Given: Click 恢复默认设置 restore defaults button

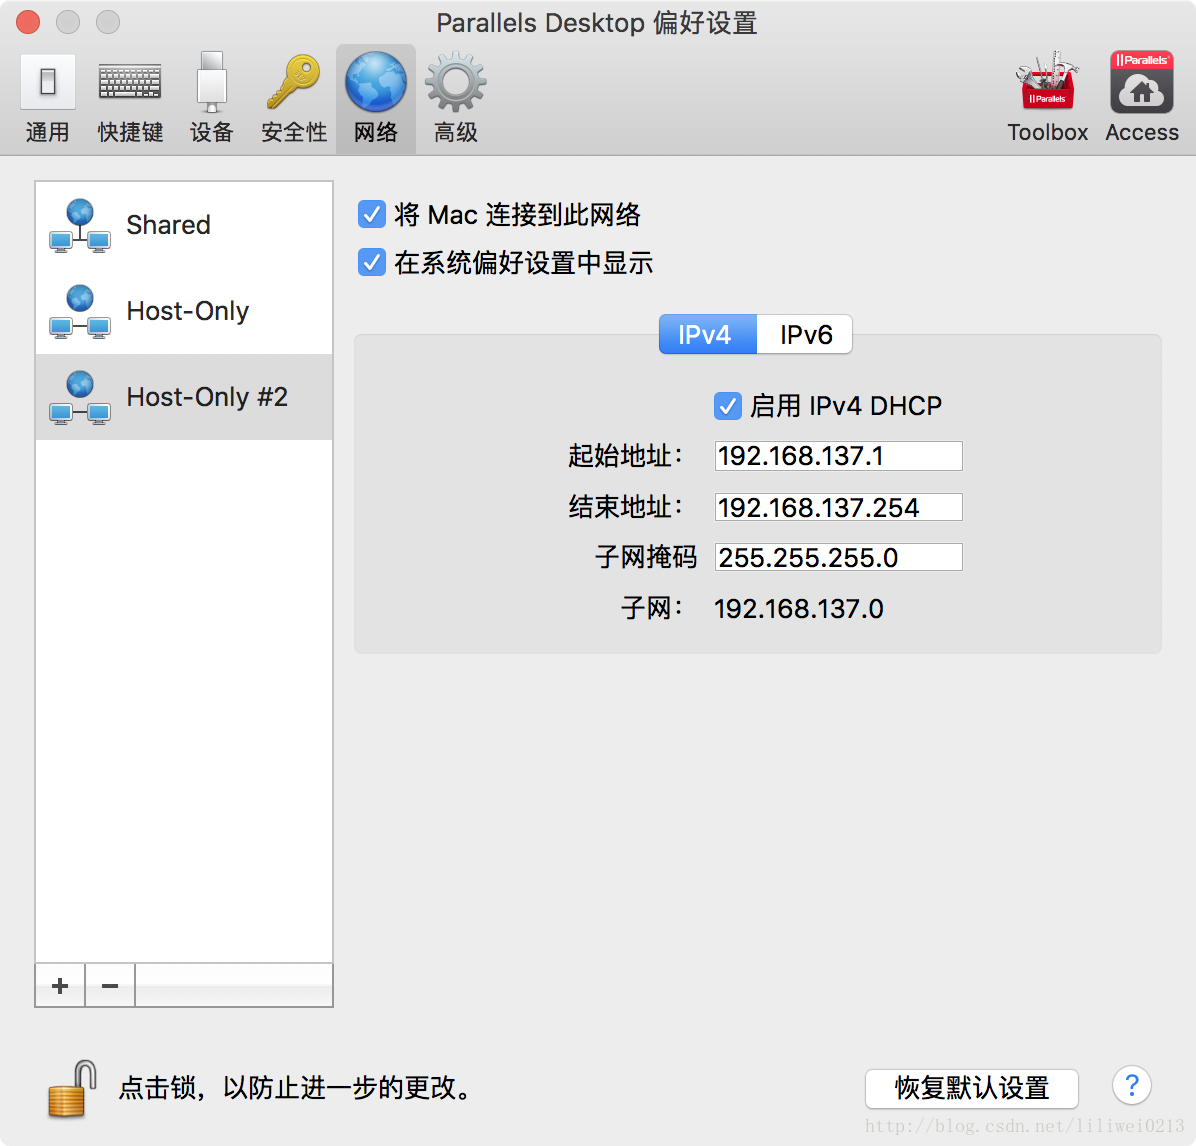Looking at the screenshot, I should pos(972,1088).
